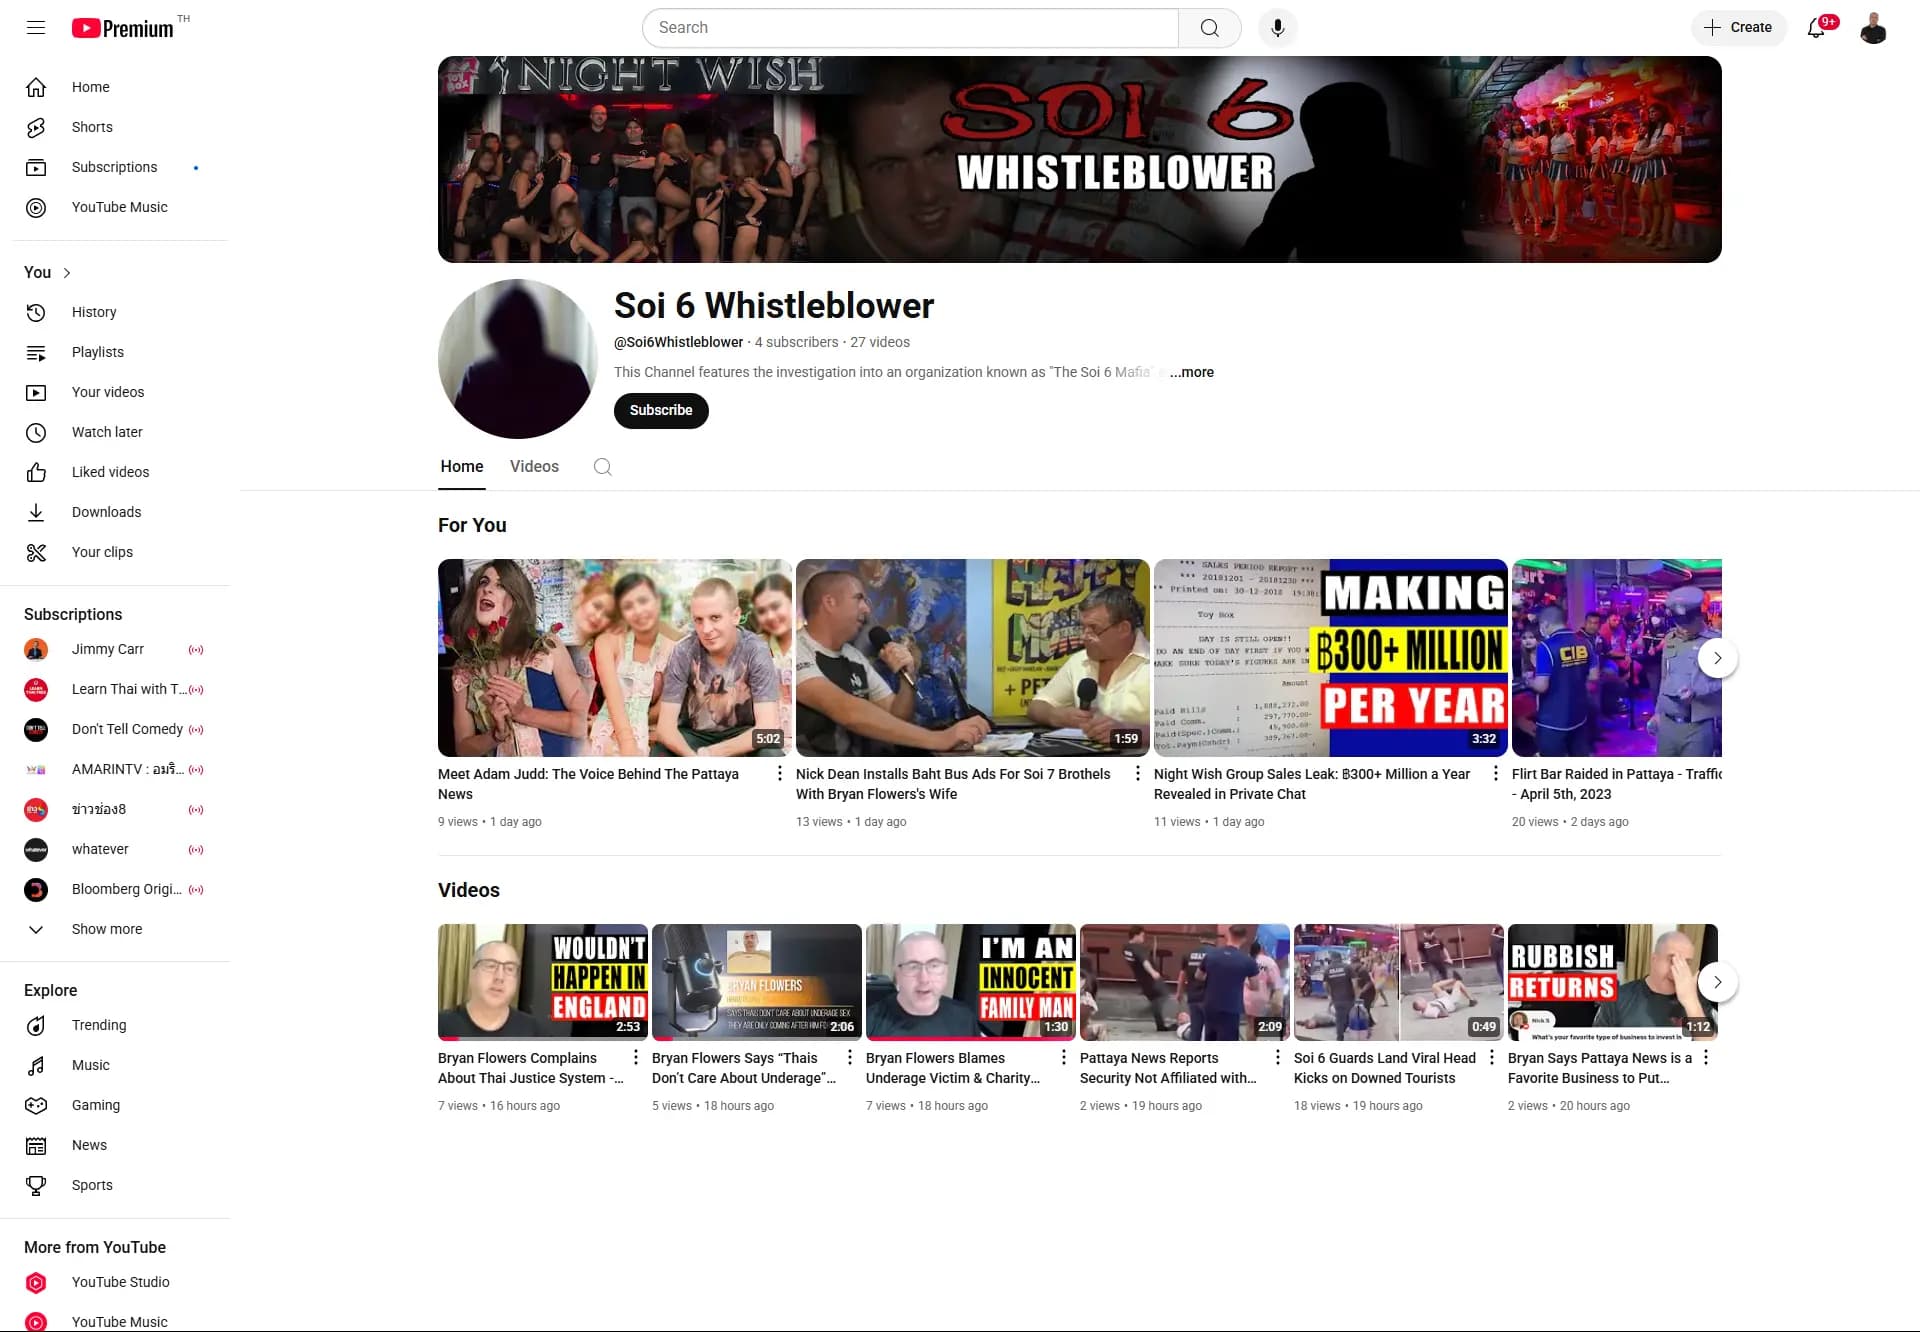
Task: Select the channel Home tab
Action: 462,467
